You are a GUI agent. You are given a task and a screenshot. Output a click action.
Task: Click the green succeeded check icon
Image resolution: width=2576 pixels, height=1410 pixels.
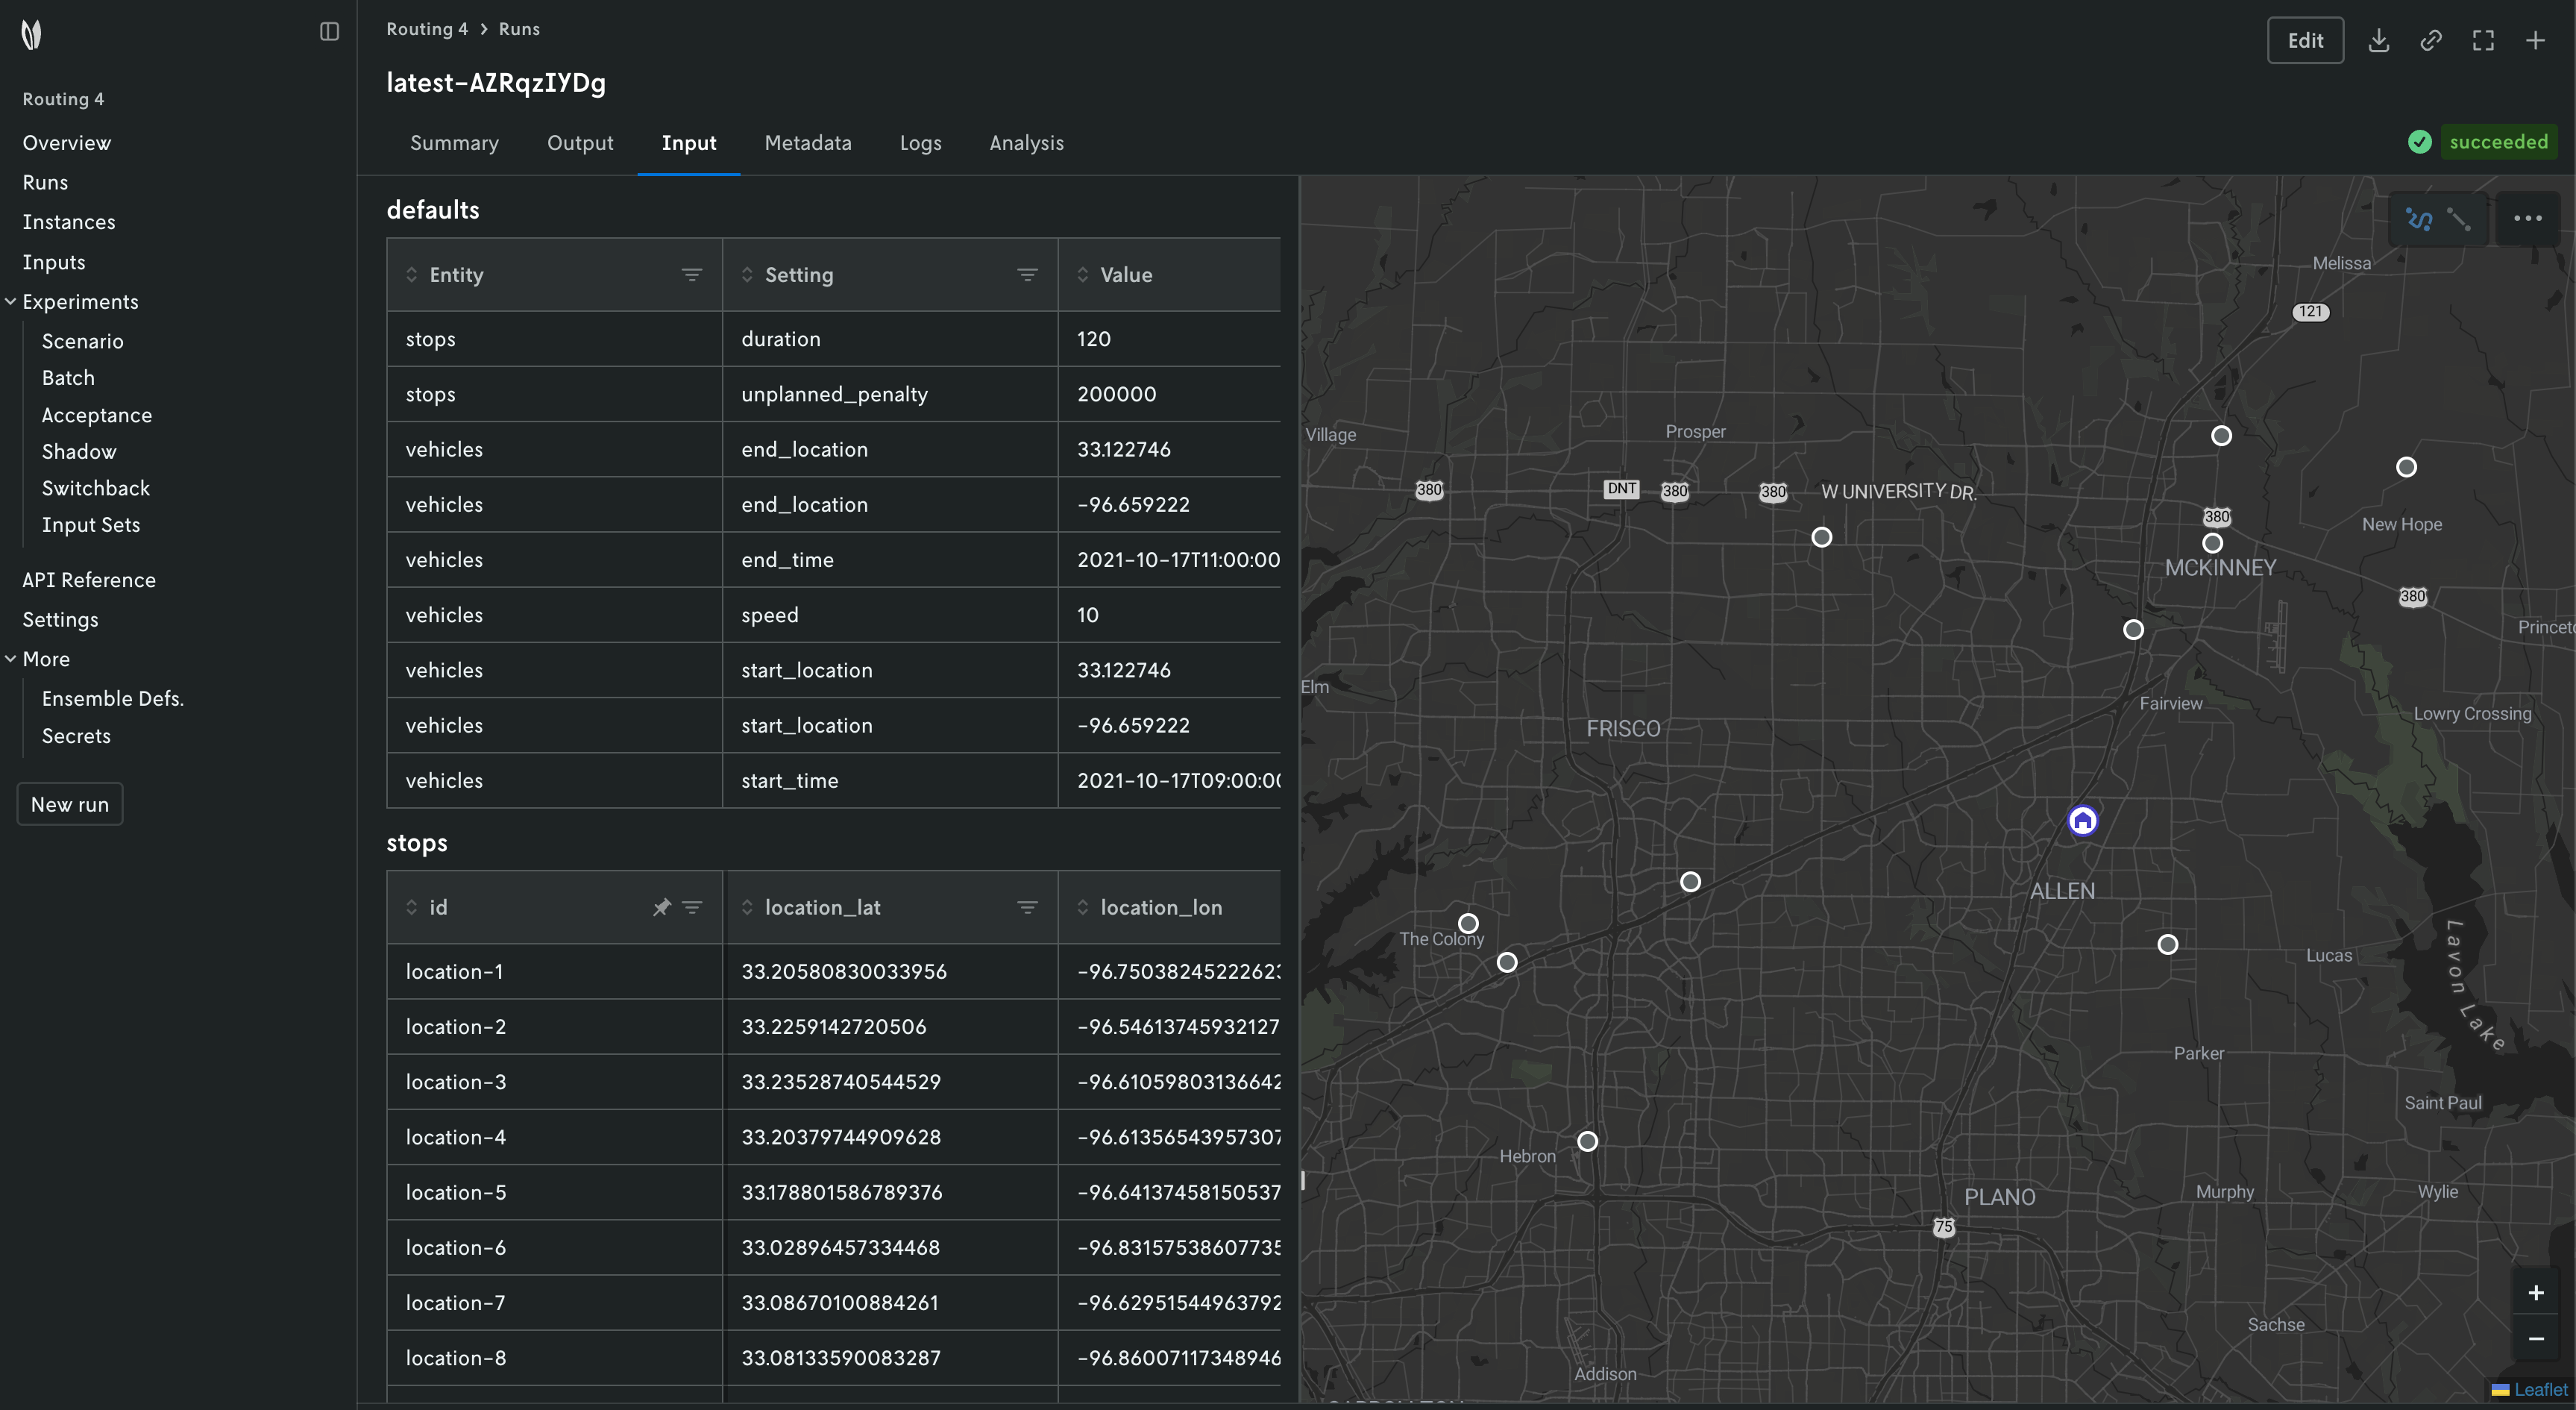[2419, 142]
